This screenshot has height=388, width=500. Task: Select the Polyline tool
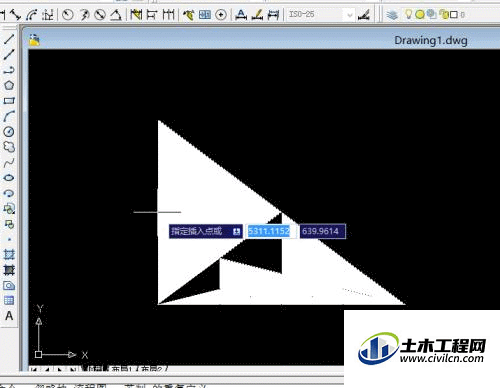(9, 70)
